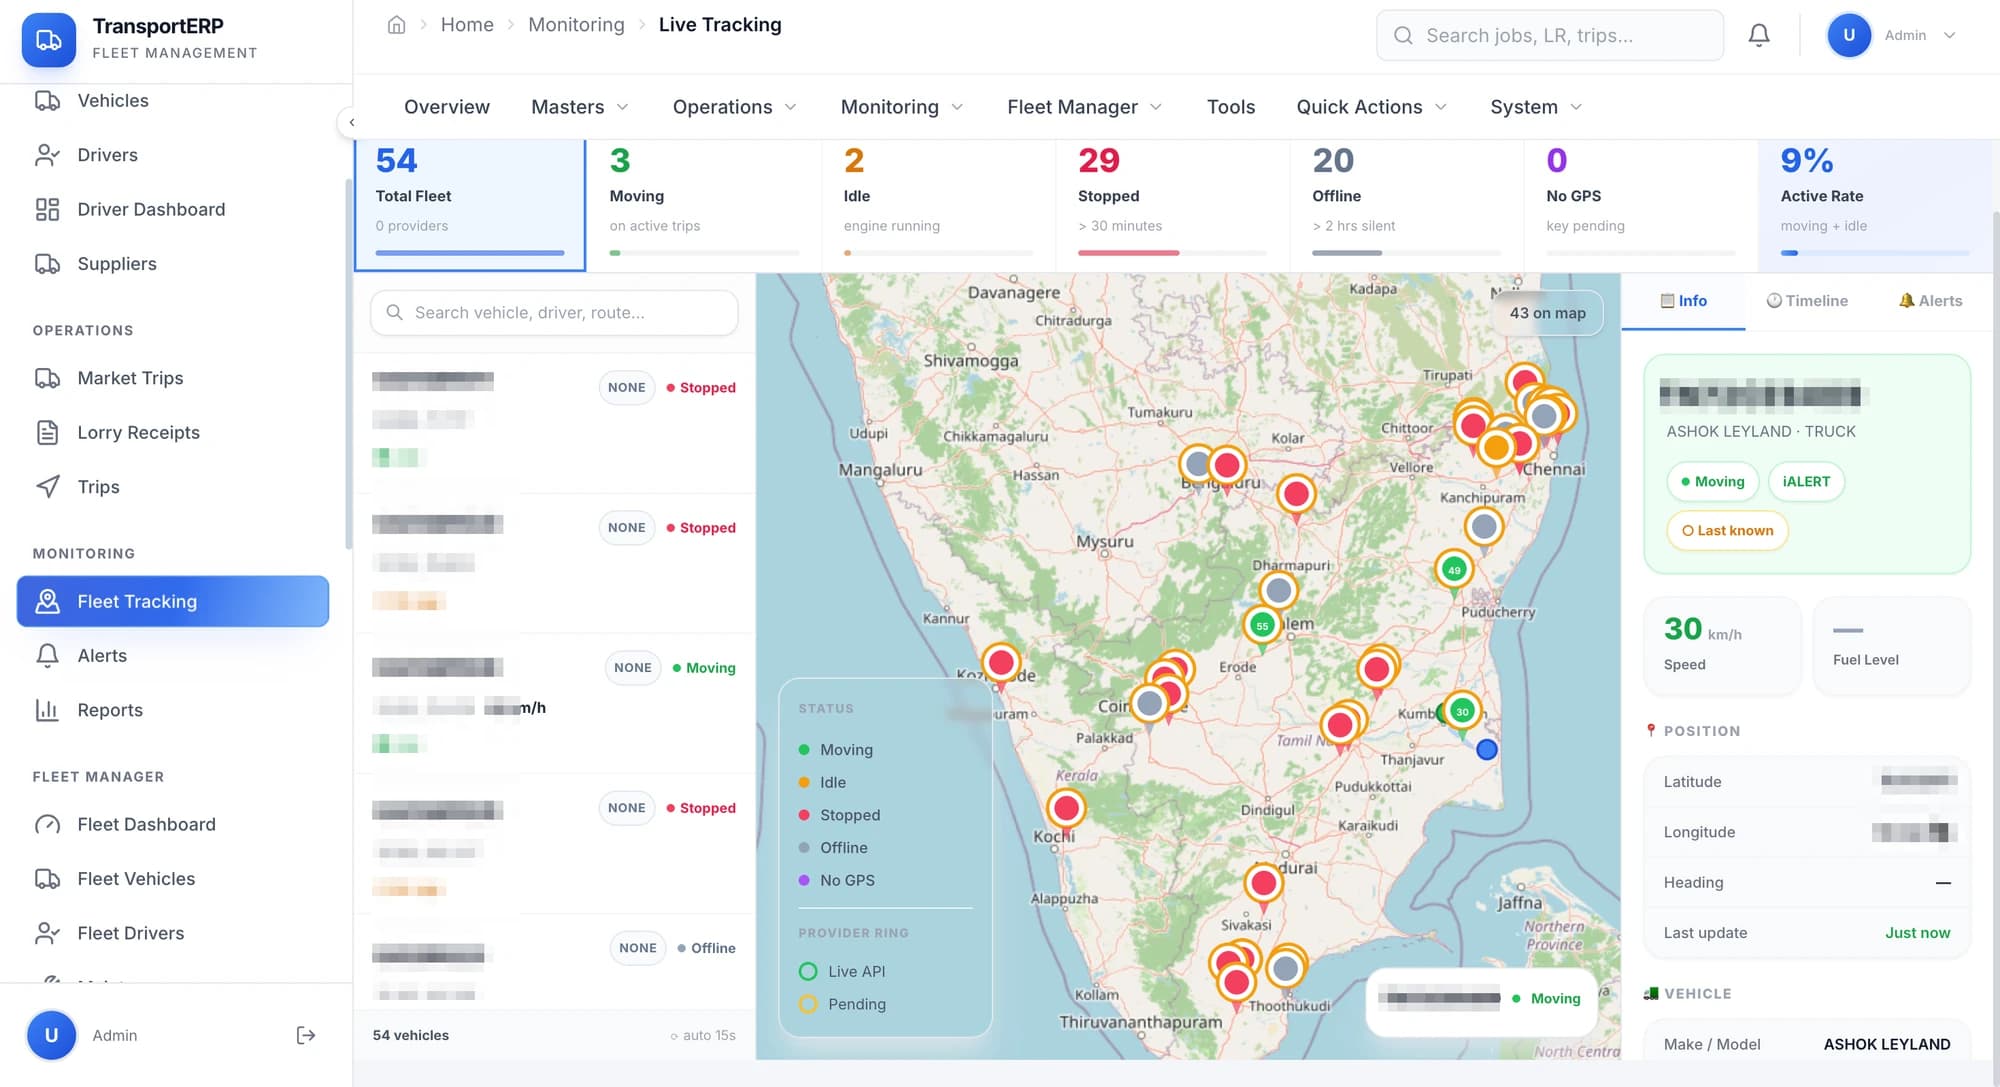Click the search vehicle, driver, route field
The image size is (2000, 1087).
coord(554,313)
